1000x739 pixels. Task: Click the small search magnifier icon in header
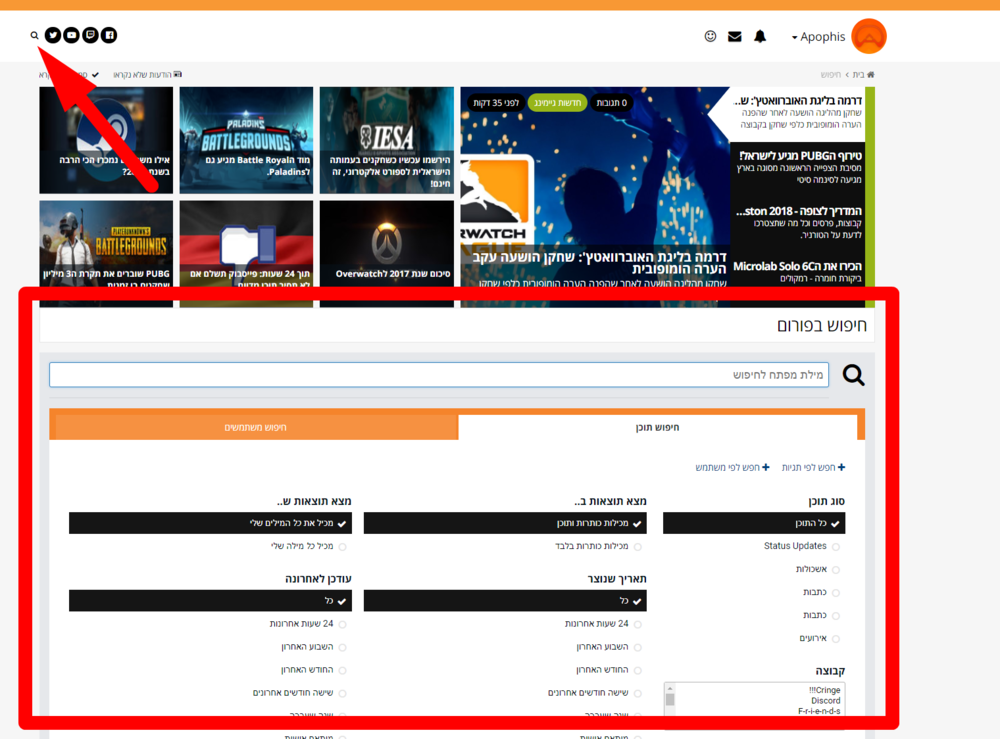tap(34, 36)
